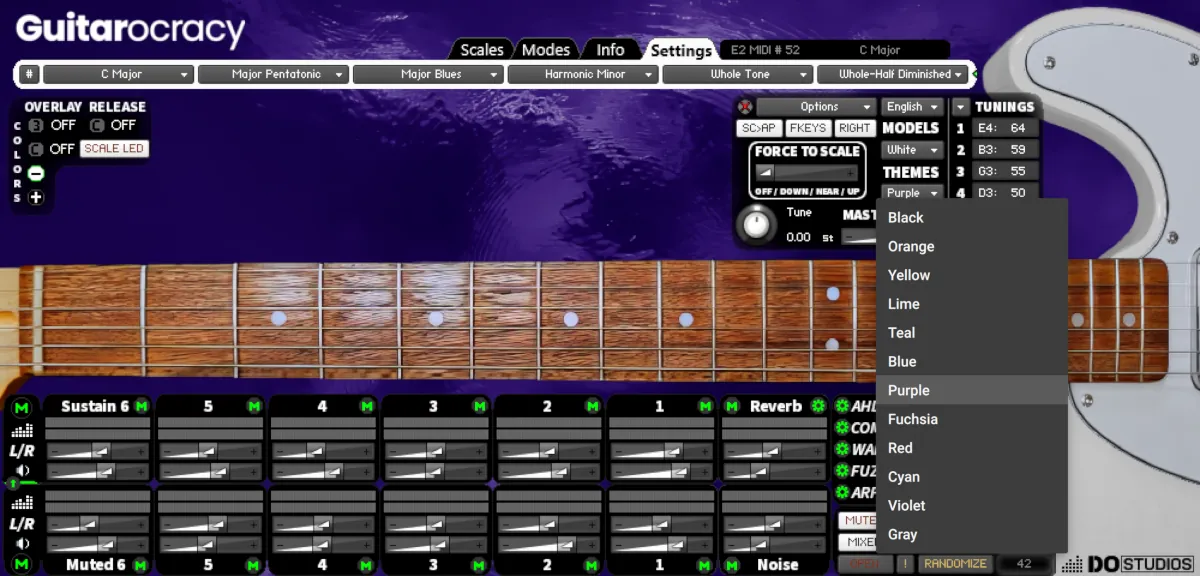
Task: Toggle the M button for muted string 3
Action: (x=480, y=565)
